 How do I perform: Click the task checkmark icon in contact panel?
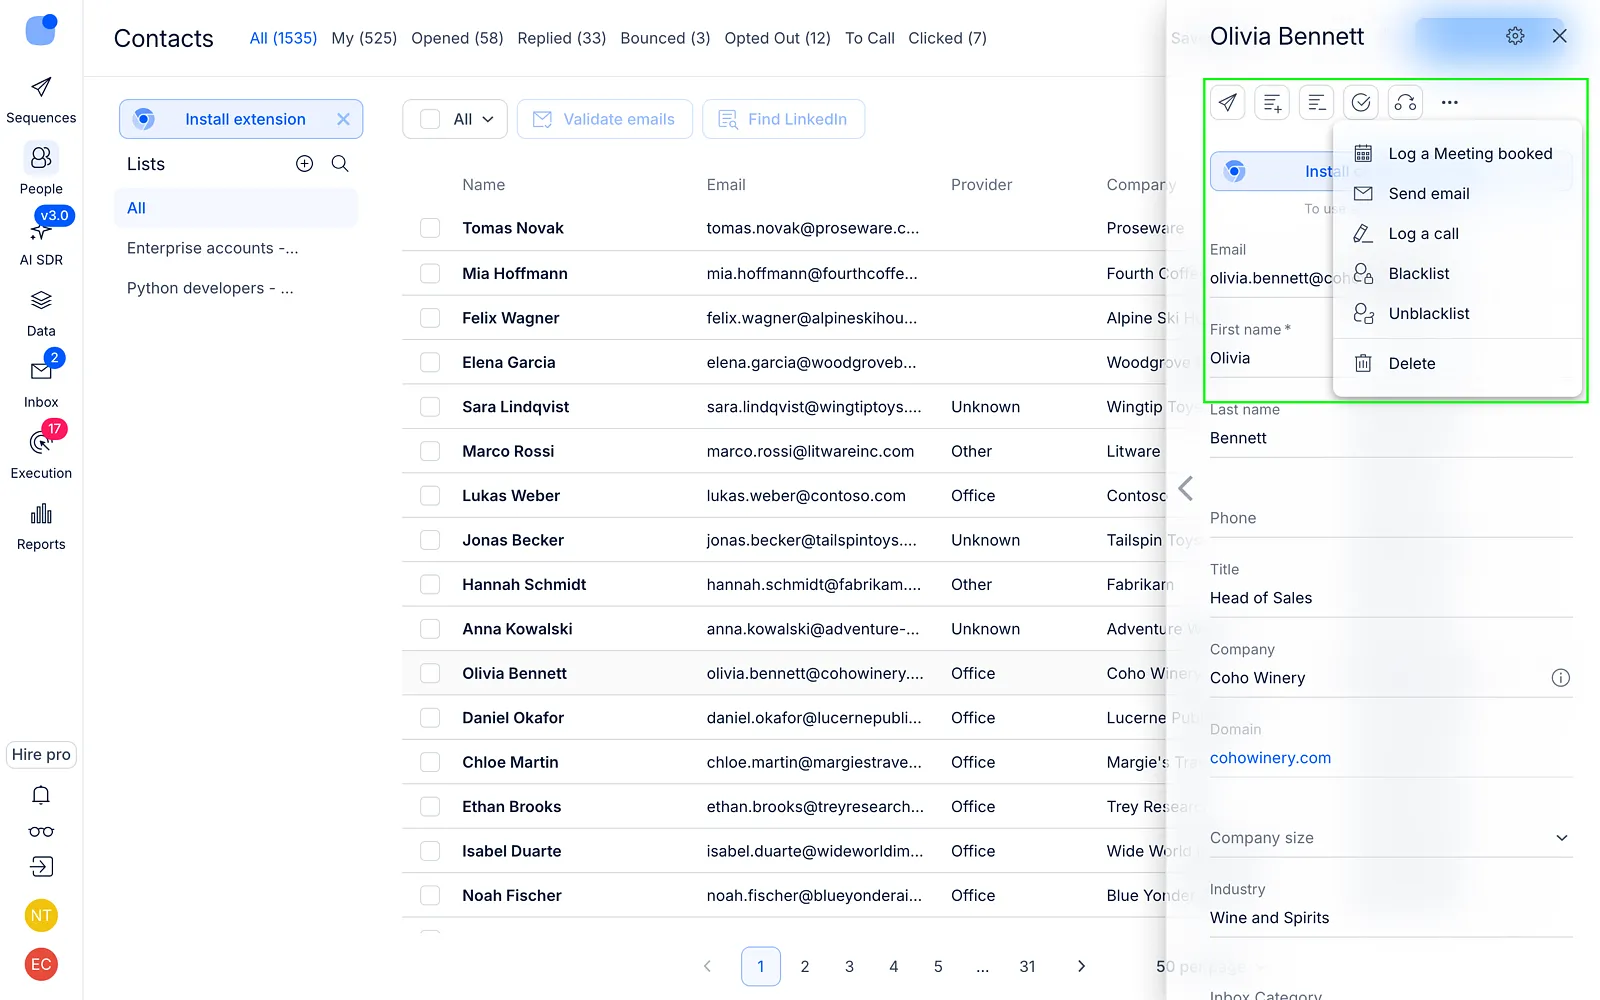[1361, 102]
